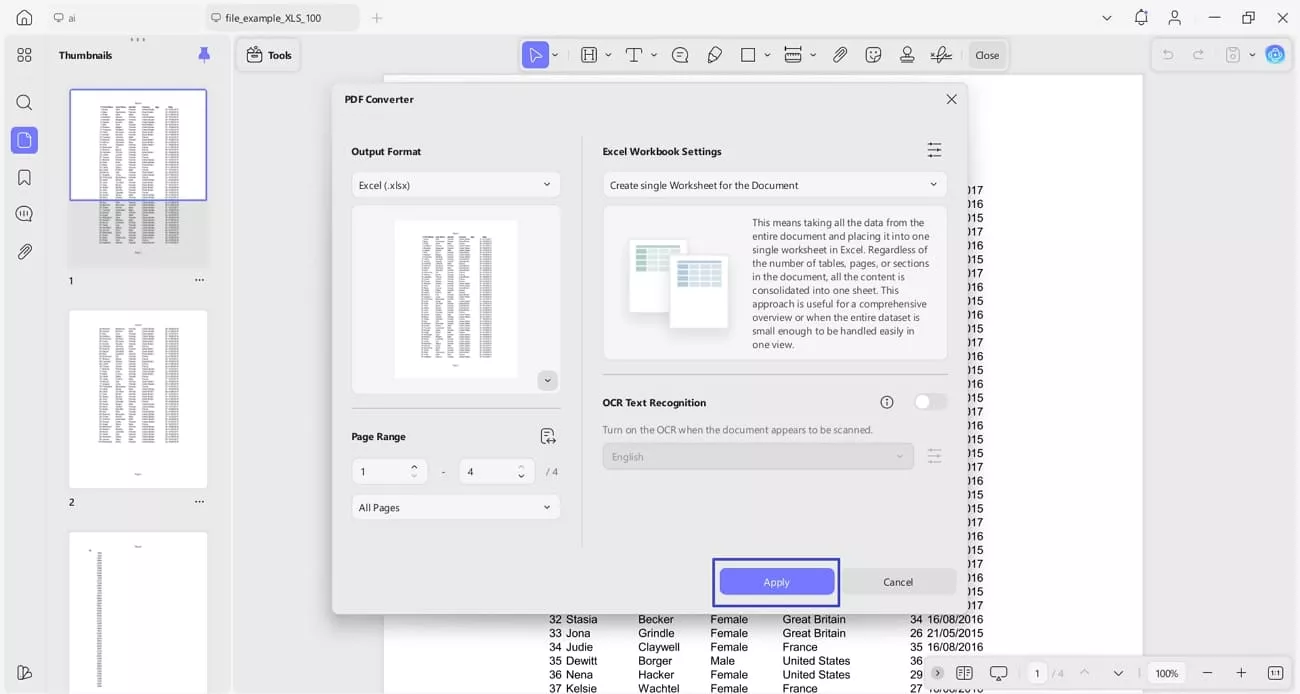Launch the AI assistant icon top right

(1275, 55)
